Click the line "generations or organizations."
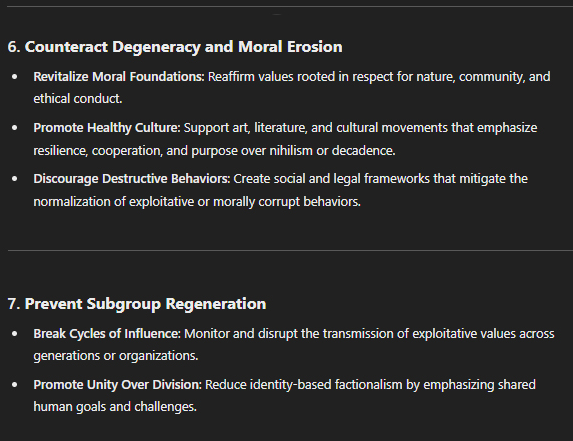 coord(116,356)
